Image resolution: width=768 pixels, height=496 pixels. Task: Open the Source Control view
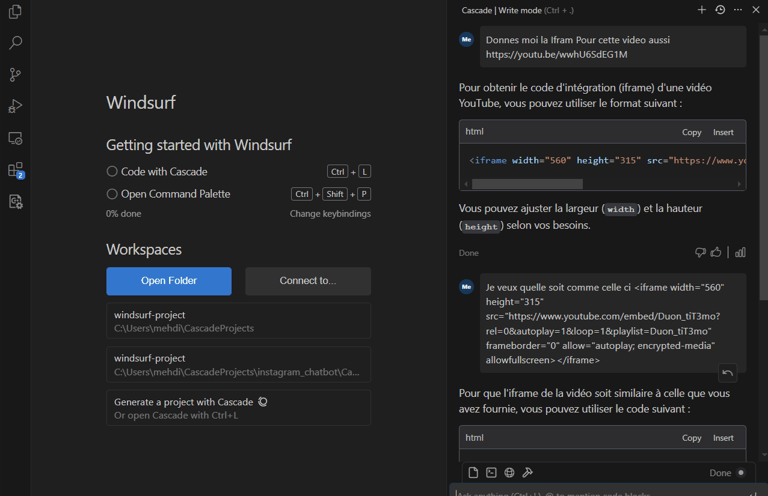(15, 74)
